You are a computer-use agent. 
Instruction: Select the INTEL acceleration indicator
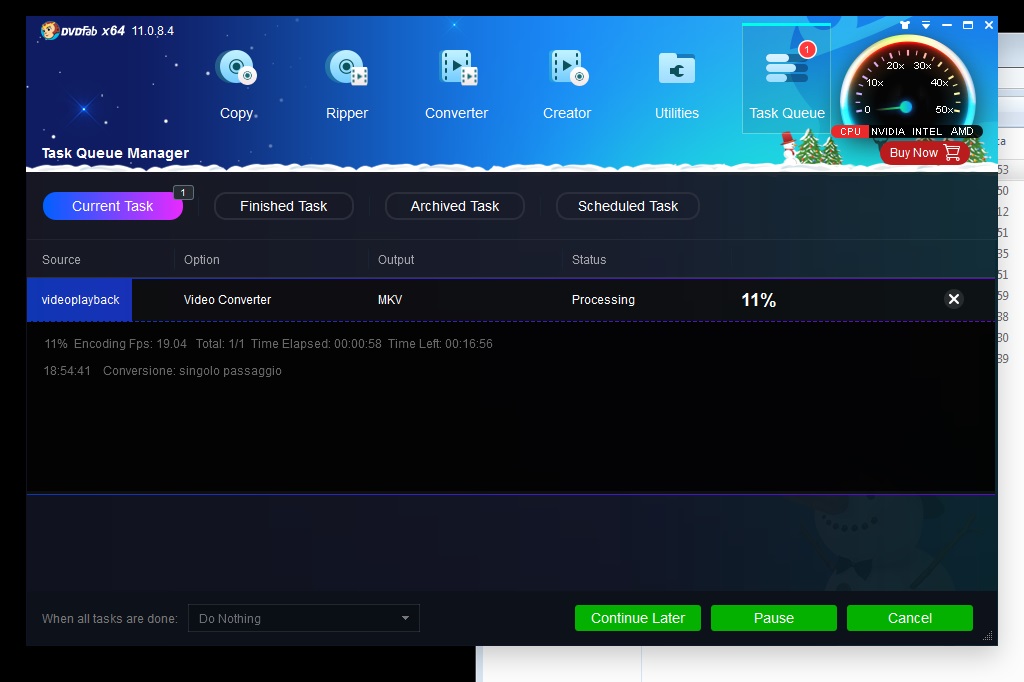927,131
